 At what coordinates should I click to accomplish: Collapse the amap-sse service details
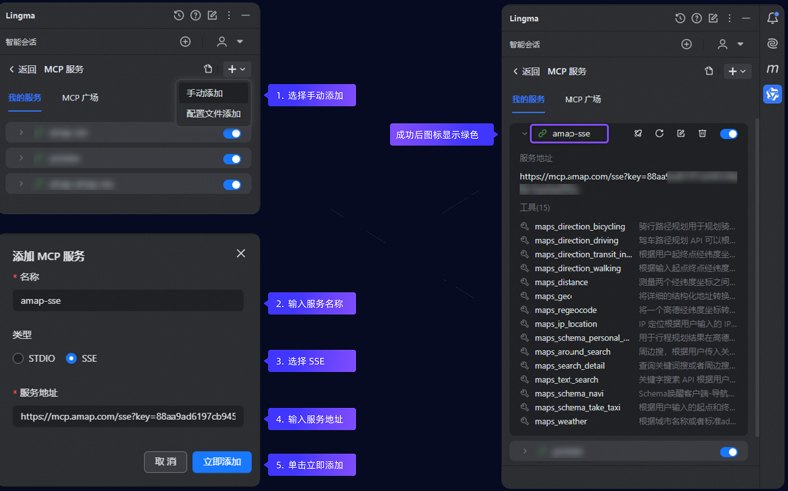point(524,134)
